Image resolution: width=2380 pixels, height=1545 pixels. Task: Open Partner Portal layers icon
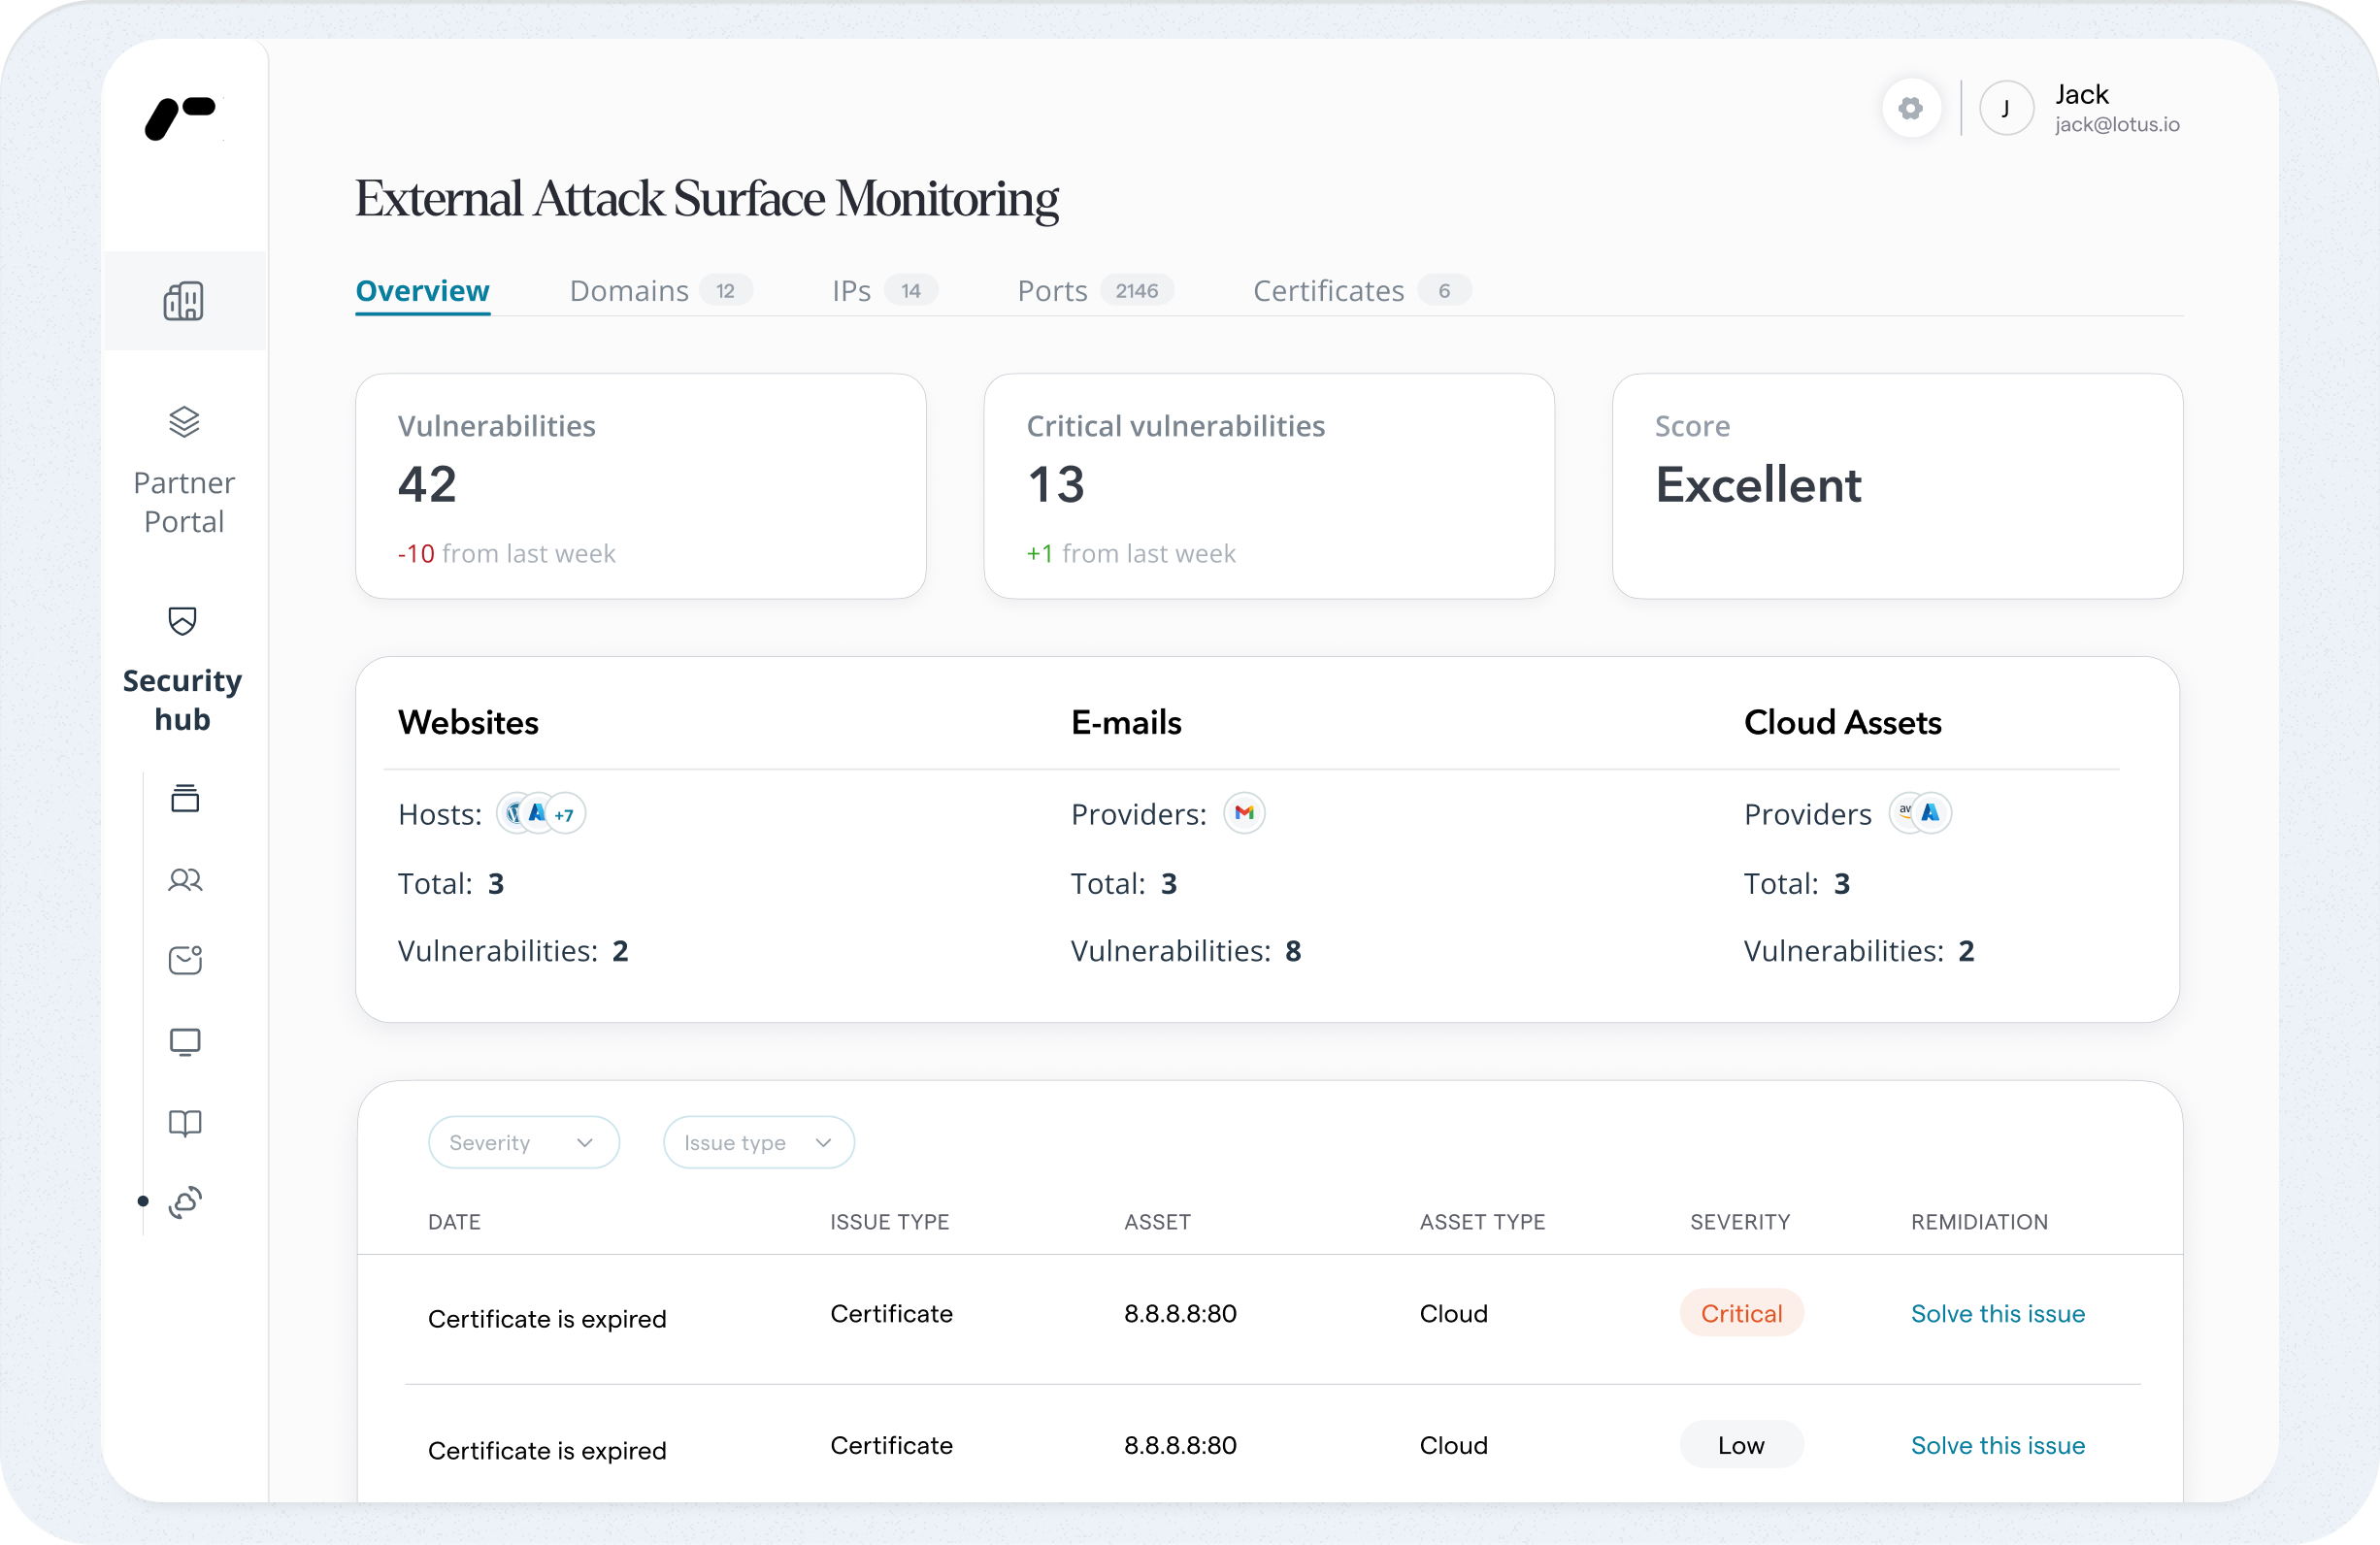(184, 422)
